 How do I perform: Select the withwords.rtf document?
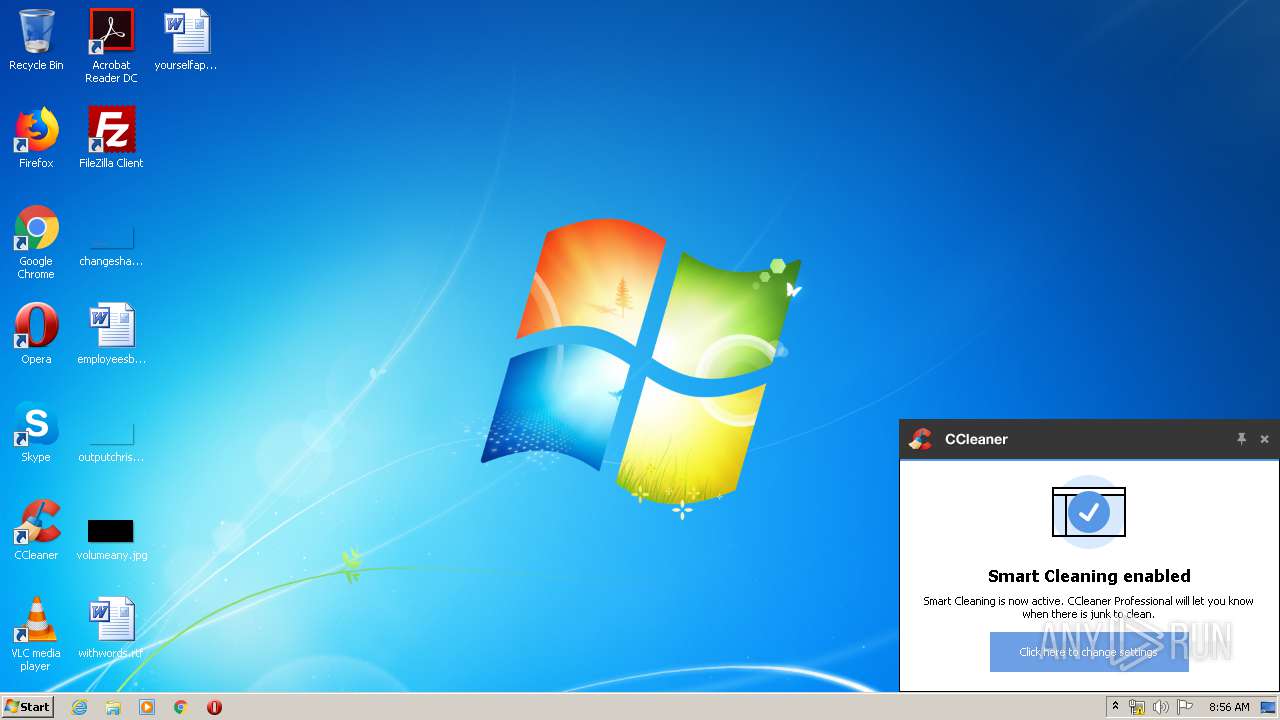coord(111,628)
